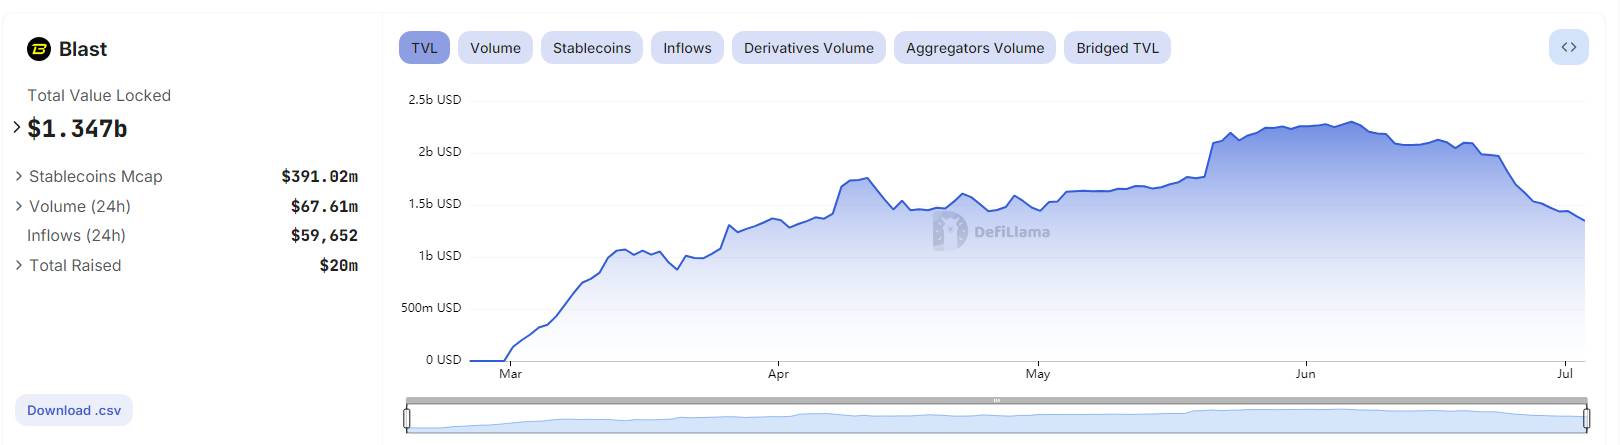The image size is (1620, 445).
Task: Click the 2.5b USD axis label
Action: coord(435,99)
